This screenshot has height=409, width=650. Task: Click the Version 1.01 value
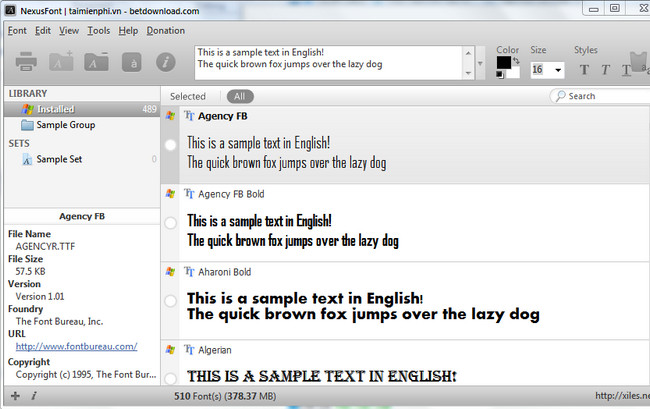pos(40,296)
